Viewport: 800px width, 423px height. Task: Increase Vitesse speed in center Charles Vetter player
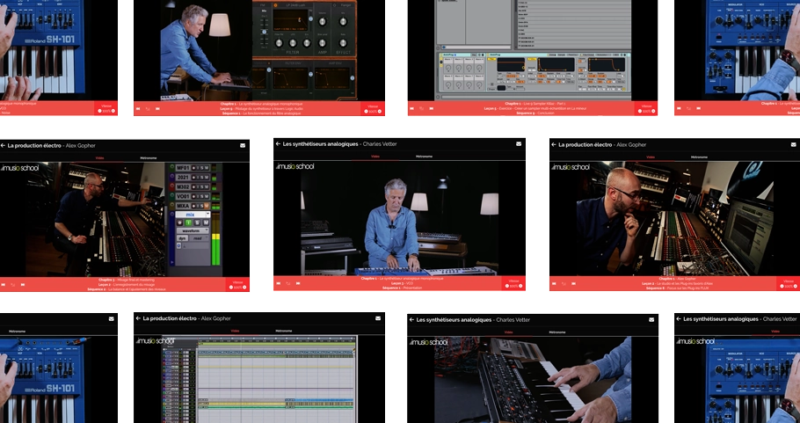[x=518, y=286]
